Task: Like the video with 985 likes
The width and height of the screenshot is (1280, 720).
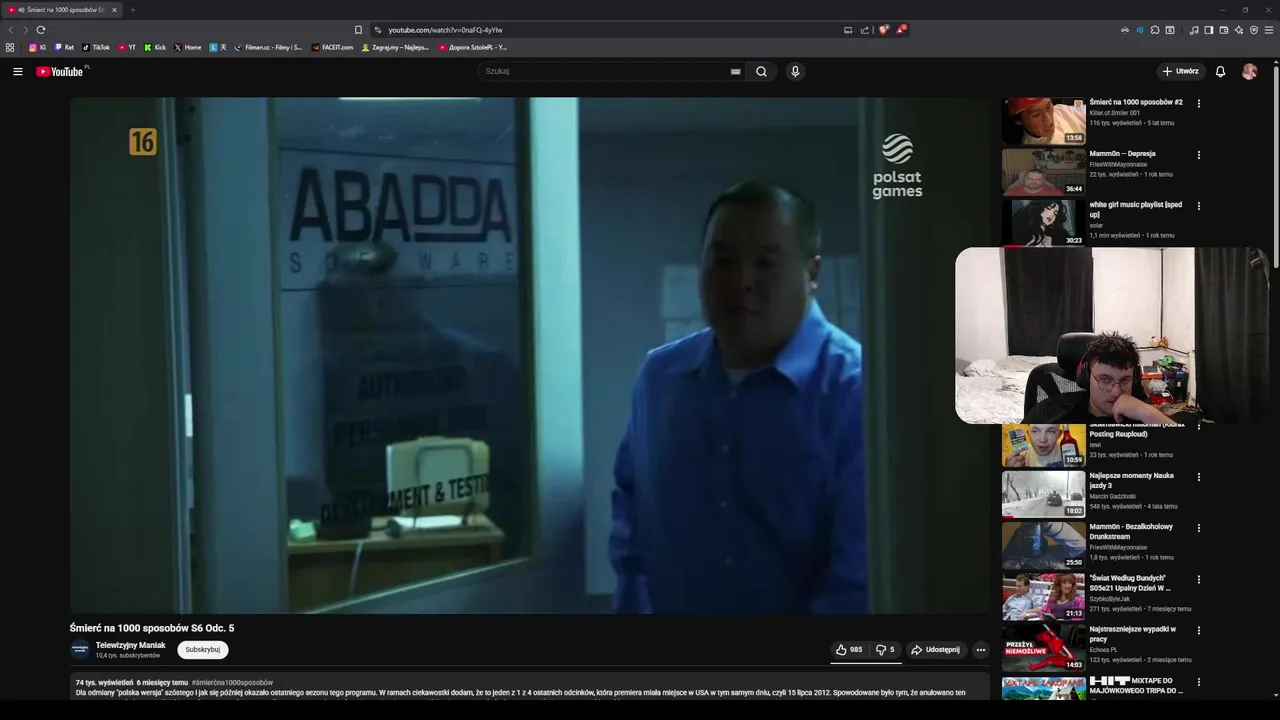Action: pyautogui.click(x=849, y=649)
